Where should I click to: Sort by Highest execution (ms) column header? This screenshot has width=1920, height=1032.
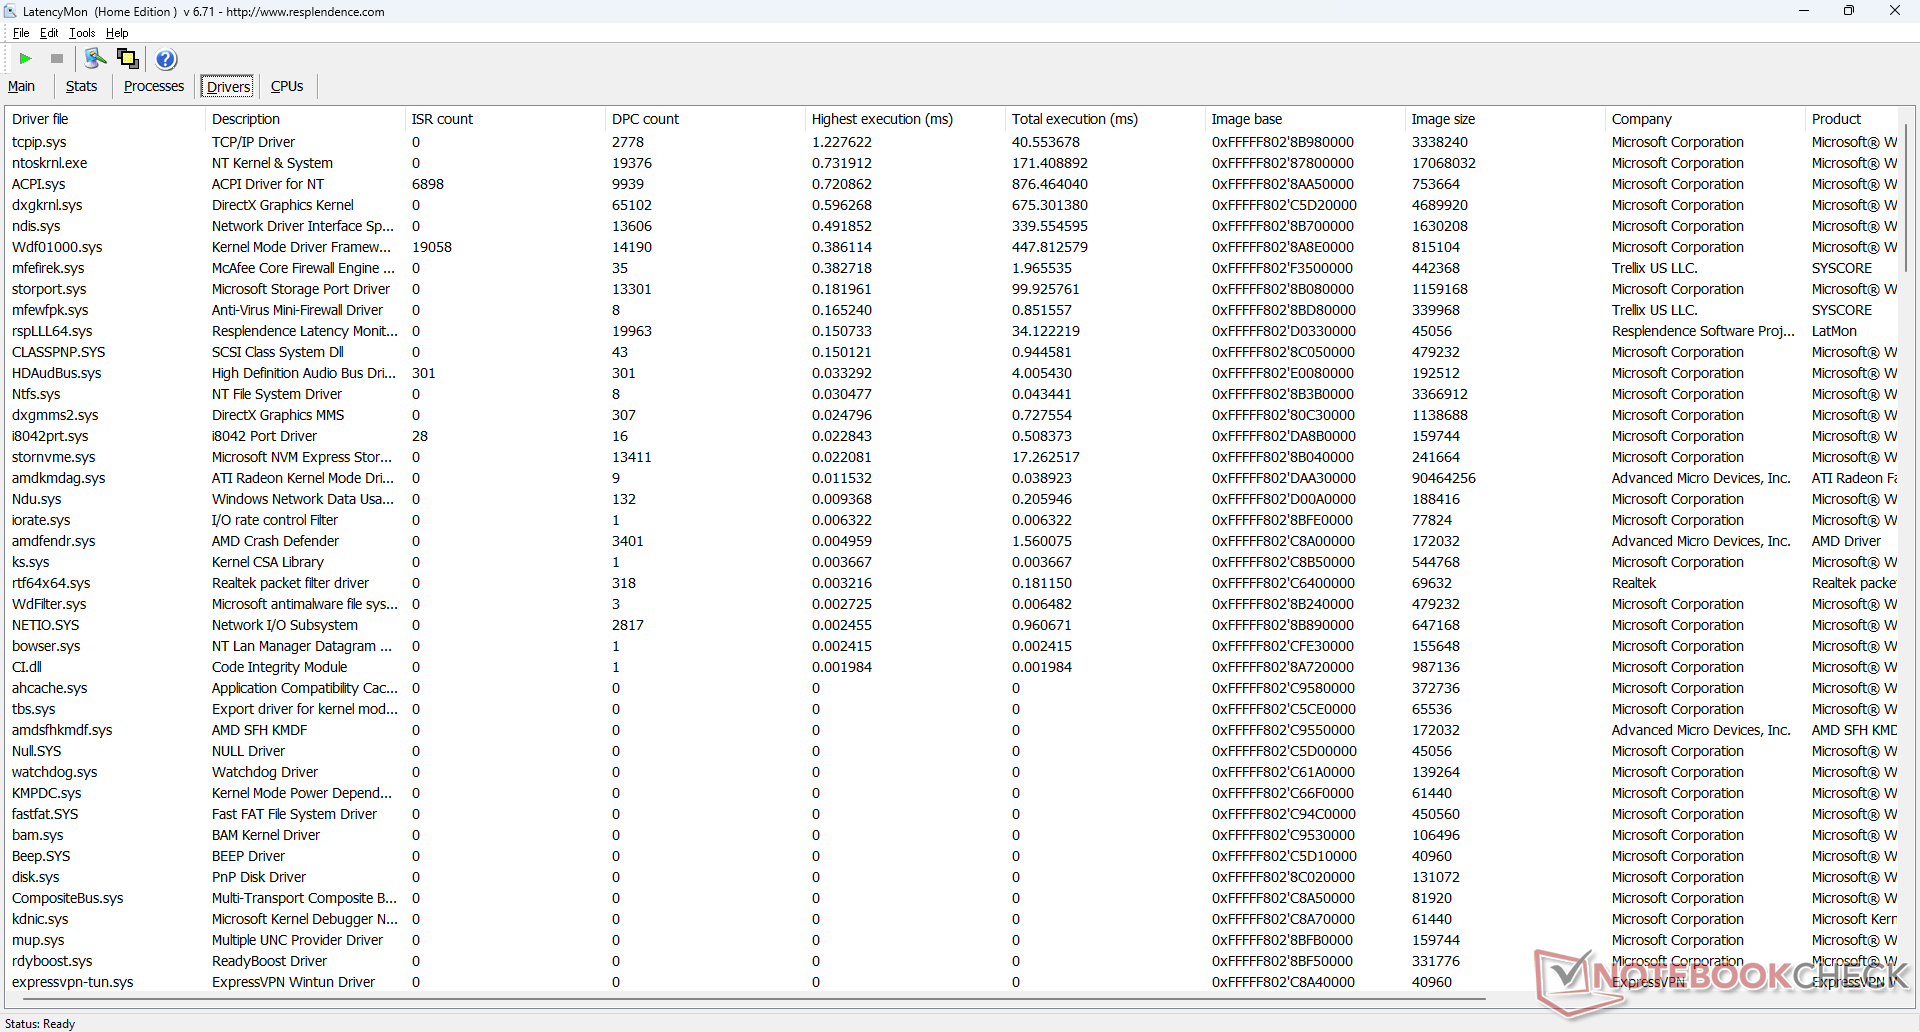pos(905,119)
